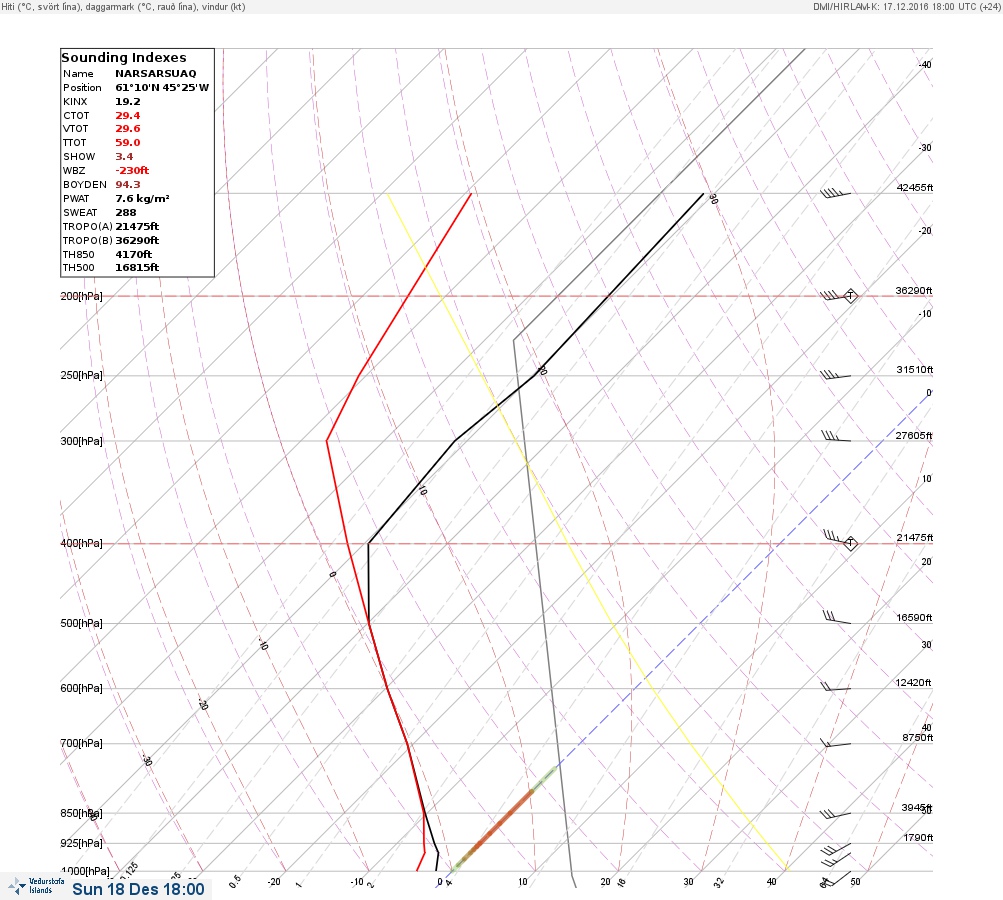Click the 31510ft height label

(915, 370)
